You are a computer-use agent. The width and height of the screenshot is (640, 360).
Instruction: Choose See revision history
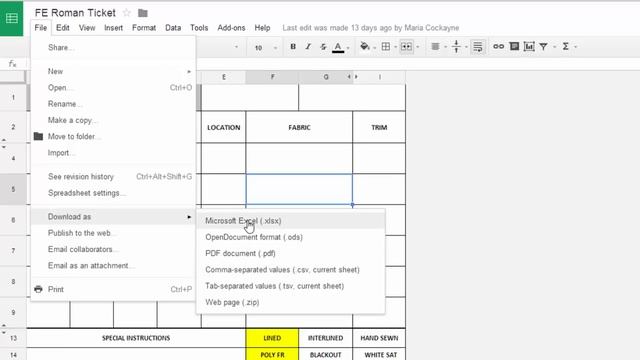pyautogui.click(x=113, y=177)
